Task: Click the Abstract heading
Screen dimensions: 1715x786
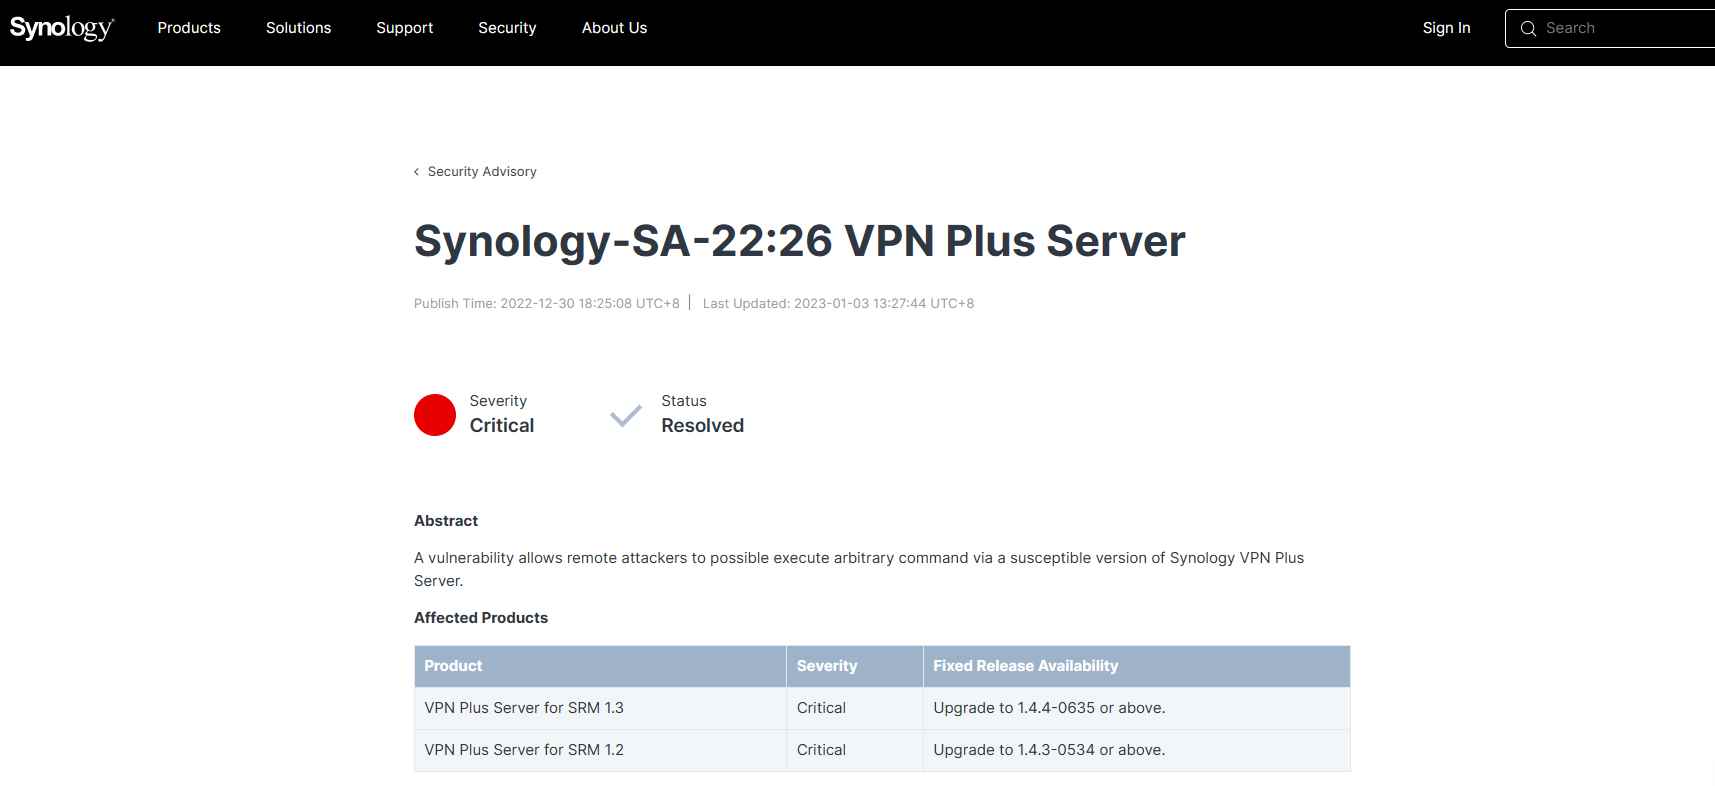Action: pos(446,521)
